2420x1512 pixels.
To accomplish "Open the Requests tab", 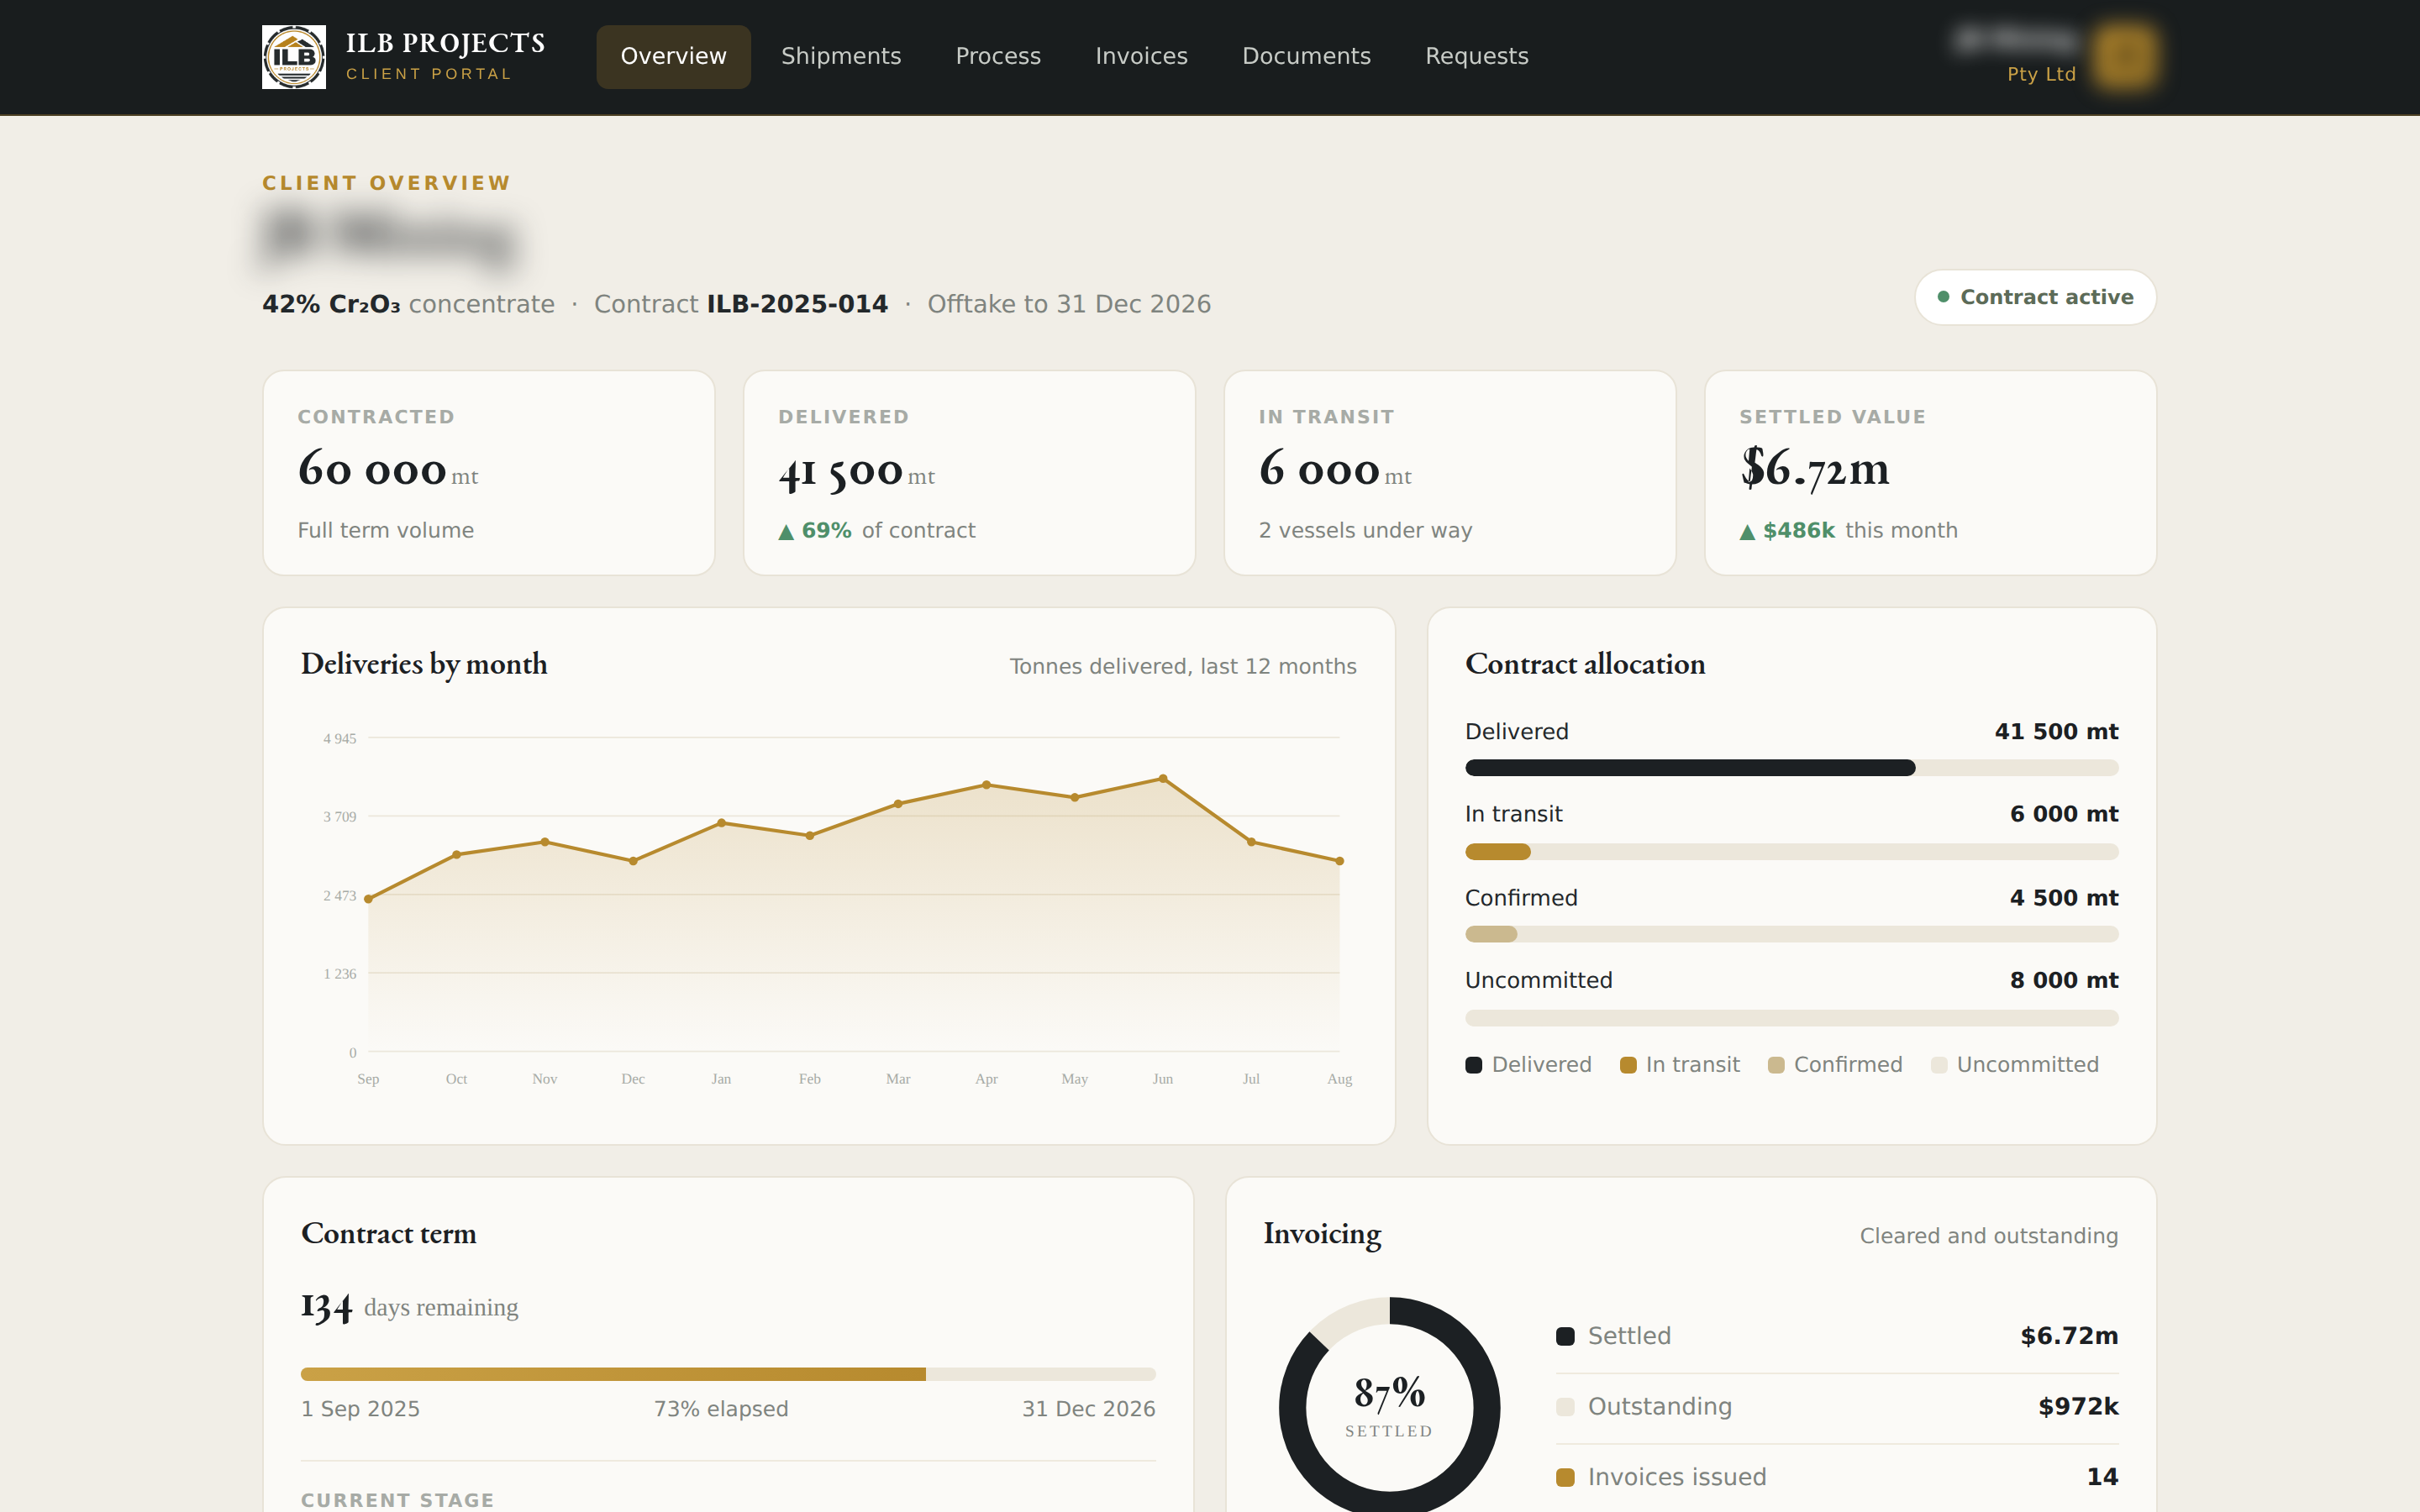I will (x=1476, y=57).
